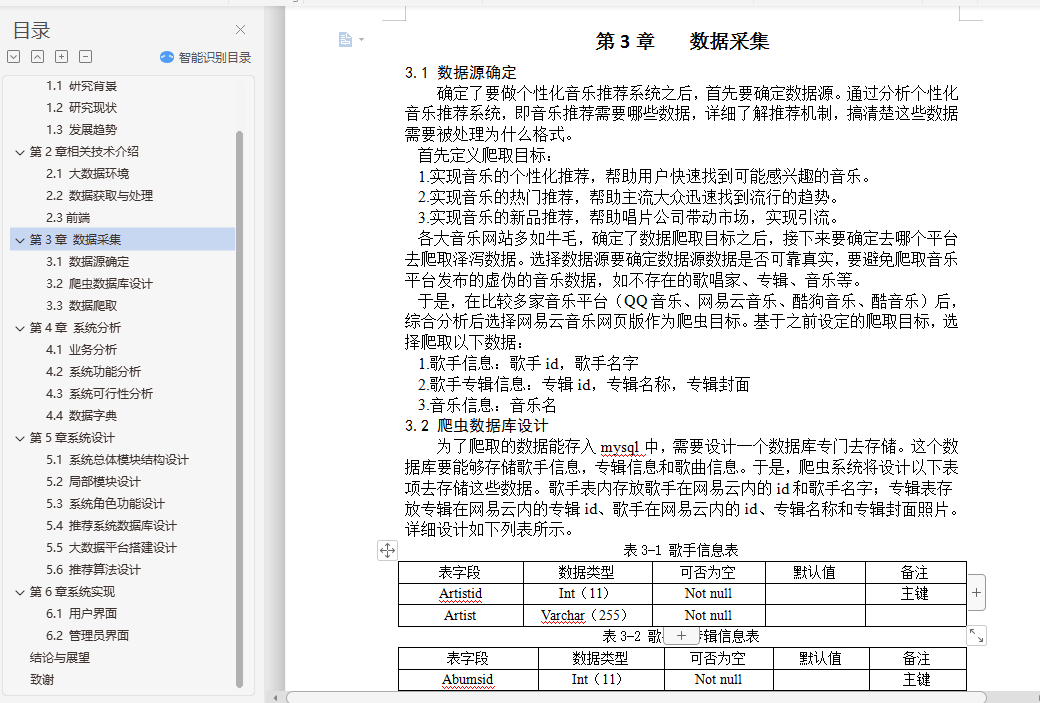Screen dimensions: 1040x703
Task: Click the collapse-all up-arrow icon under 目录
Action: [x=38, y=57]
